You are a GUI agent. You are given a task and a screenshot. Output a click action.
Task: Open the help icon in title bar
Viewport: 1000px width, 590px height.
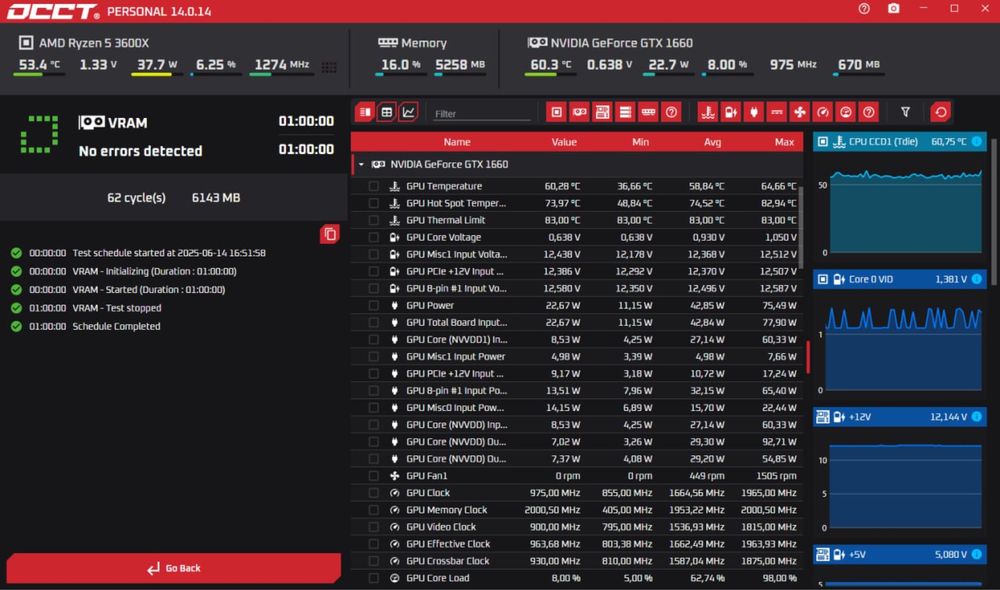[864, 8]
